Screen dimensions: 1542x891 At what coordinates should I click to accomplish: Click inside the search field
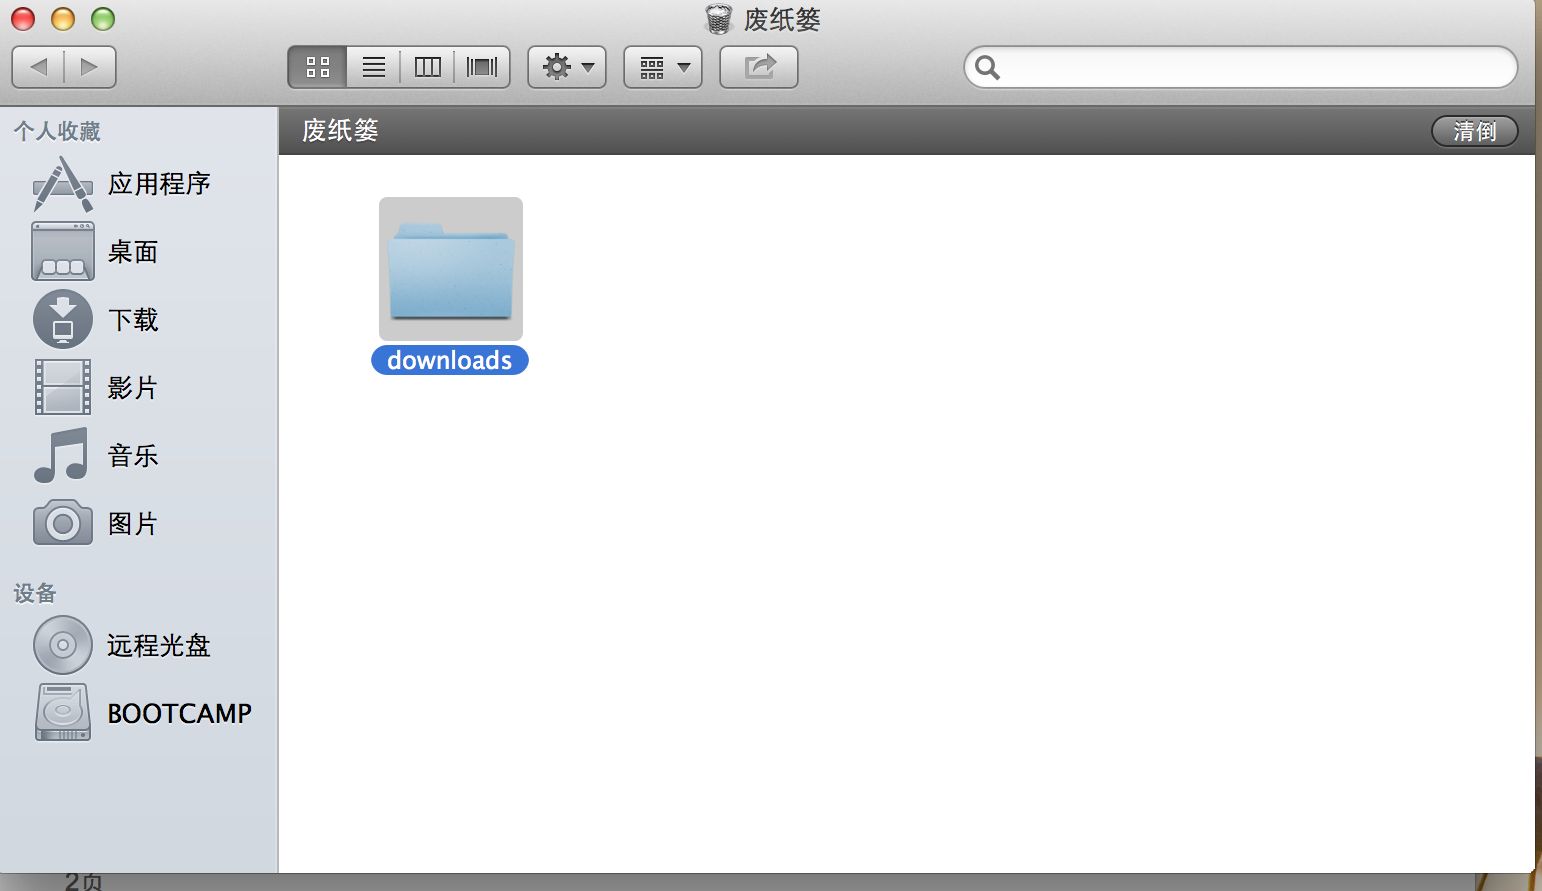1240,67
